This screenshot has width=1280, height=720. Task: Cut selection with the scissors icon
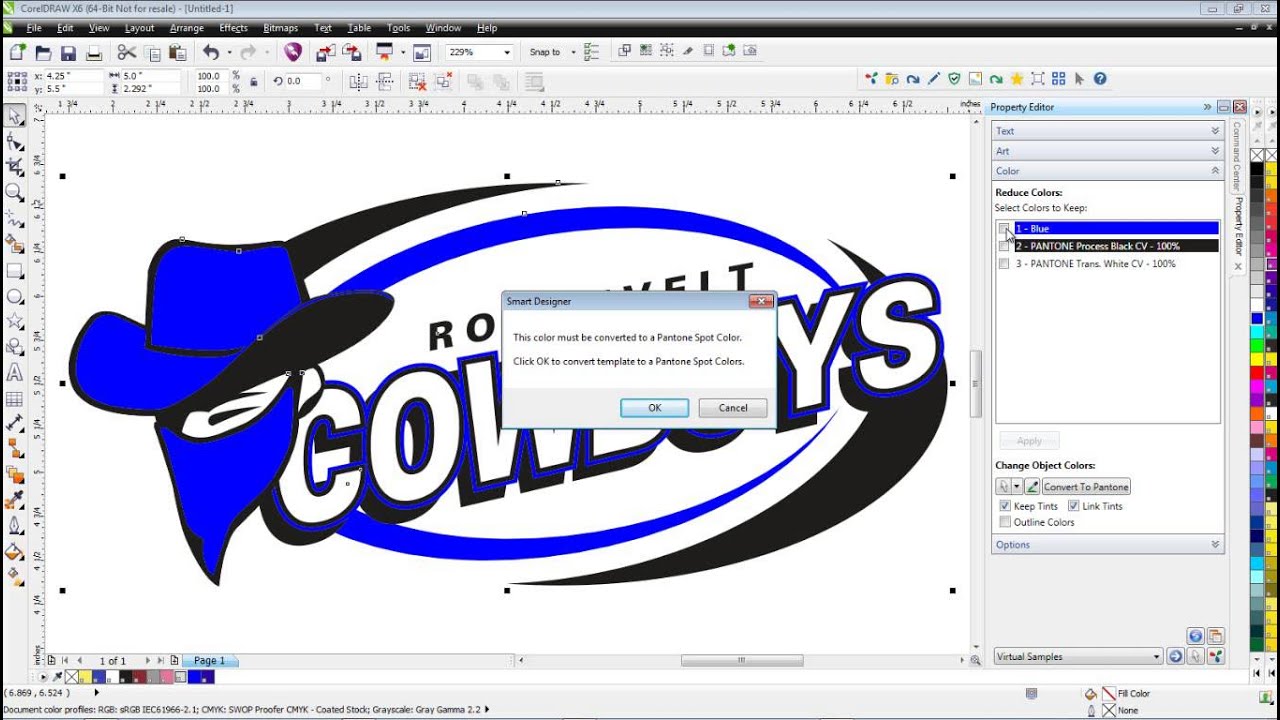click(127, 53)
